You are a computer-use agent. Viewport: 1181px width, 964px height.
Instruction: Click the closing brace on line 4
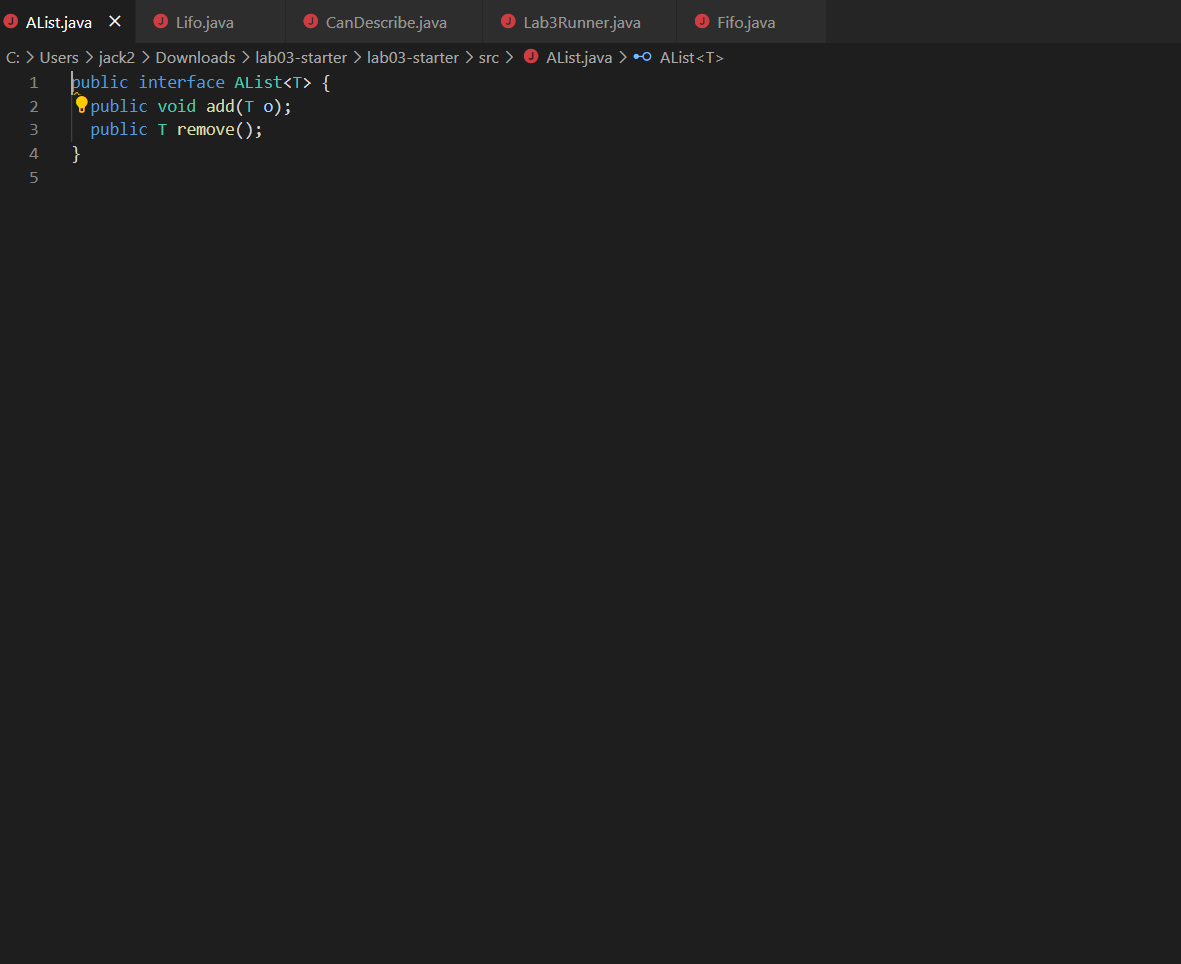[76, 154]
